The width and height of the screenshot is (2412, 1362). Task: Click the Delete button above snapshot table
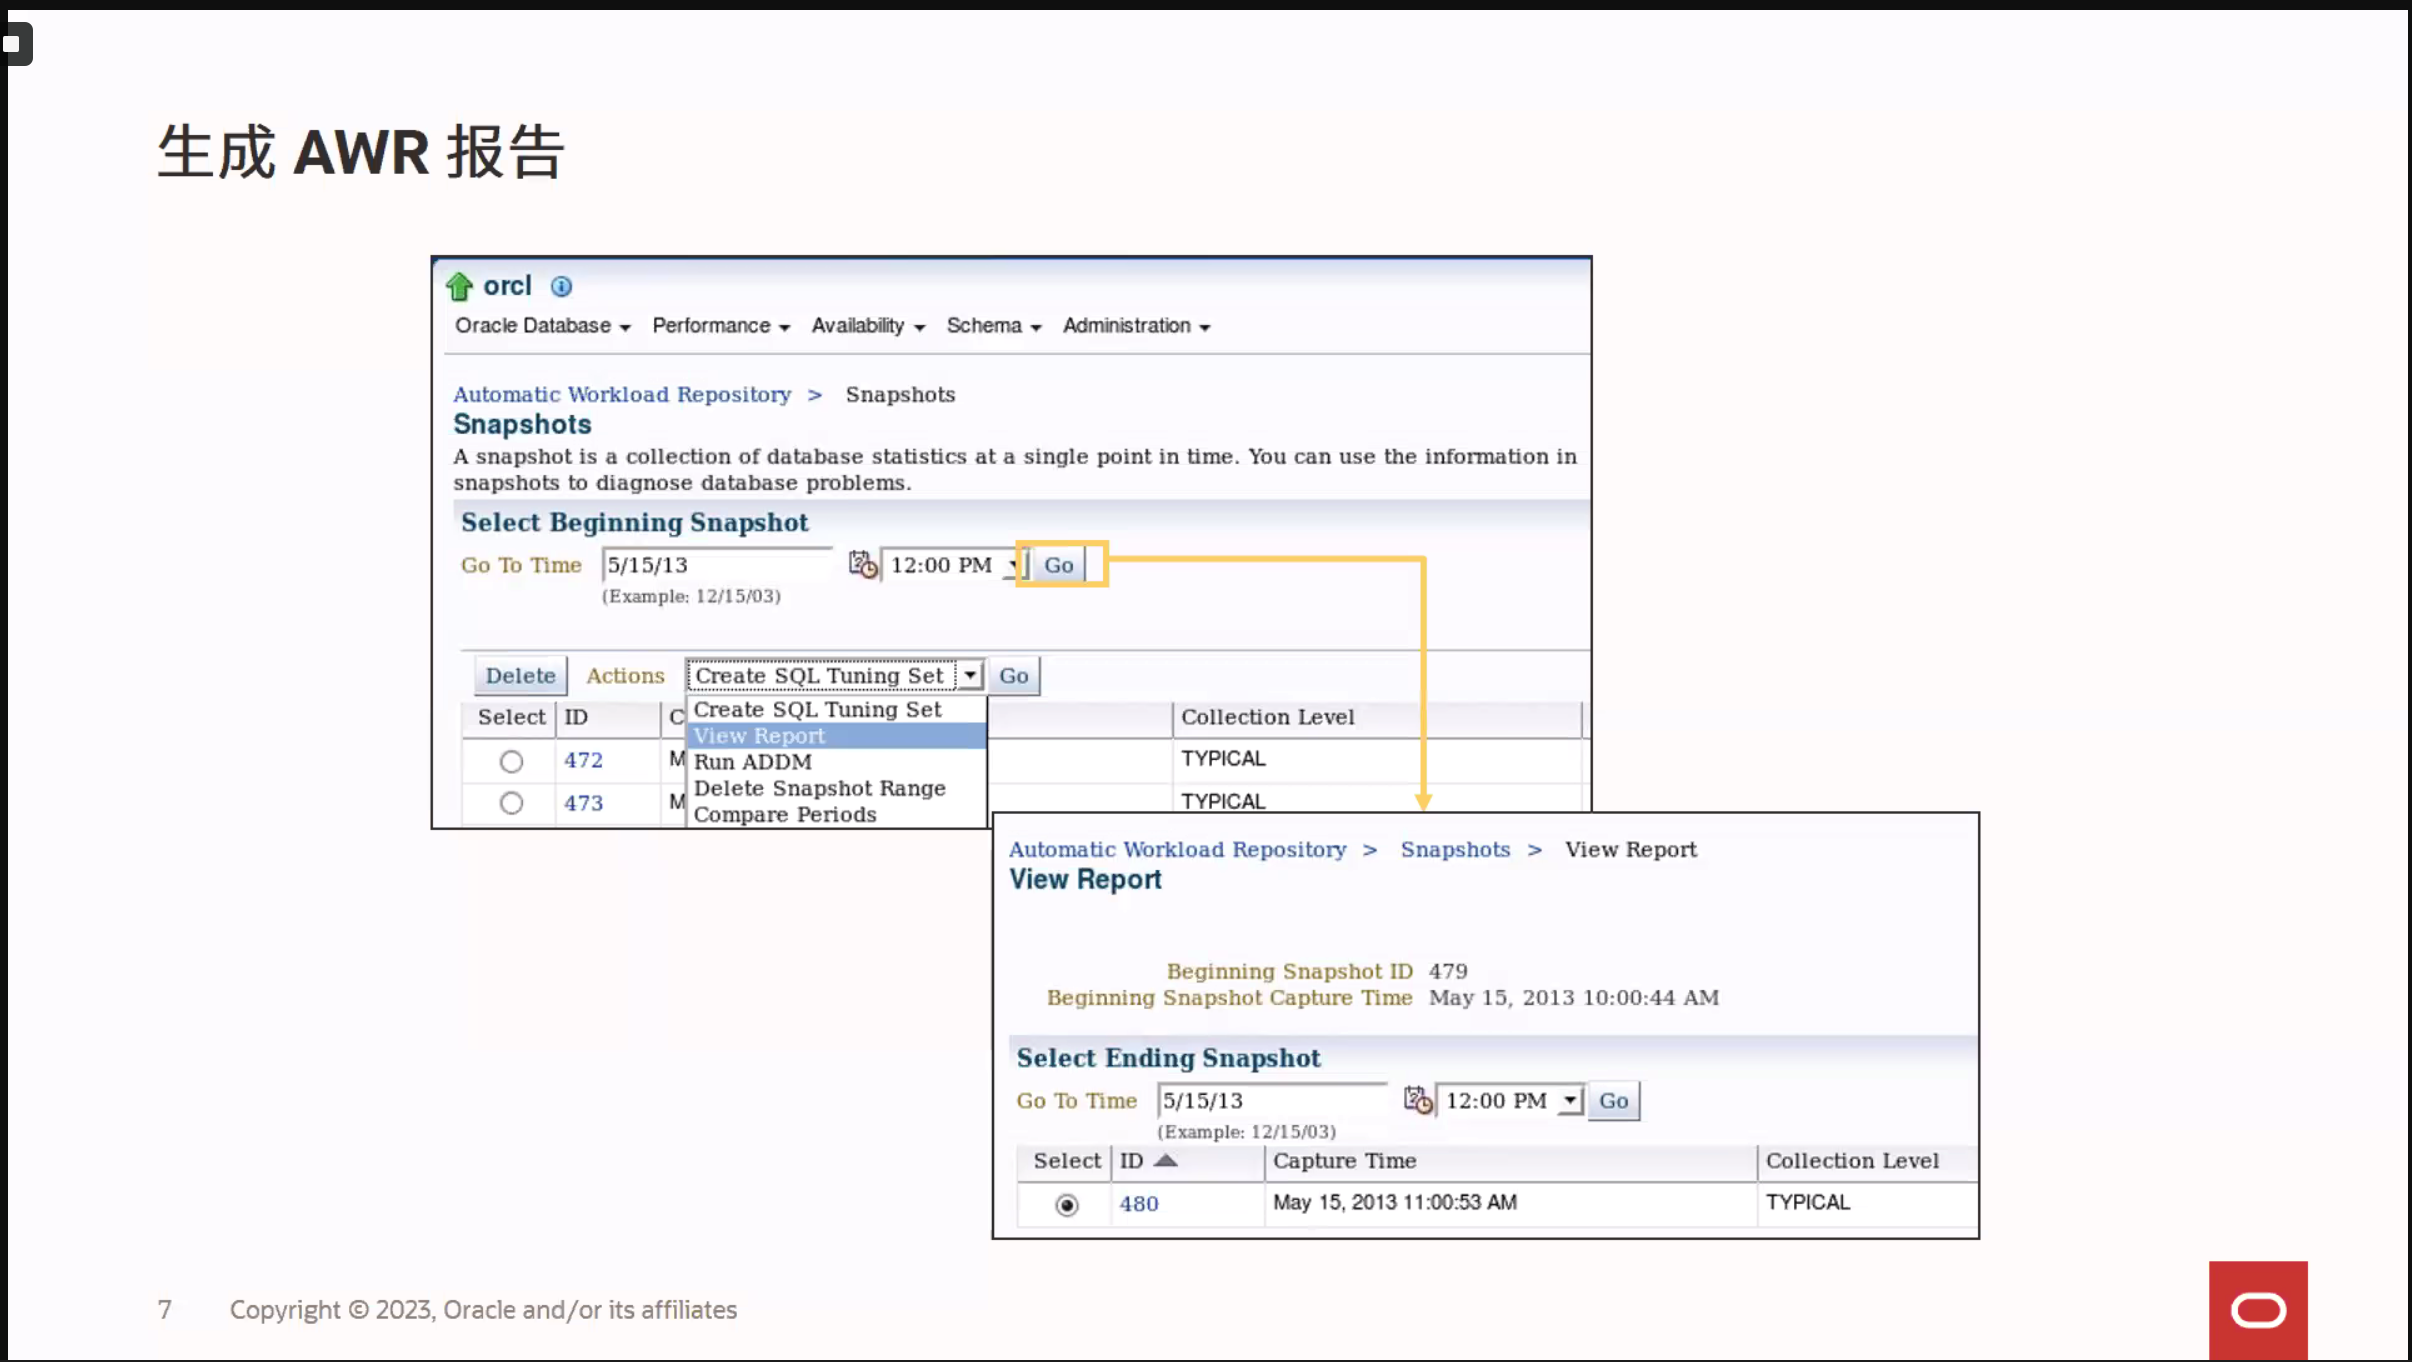(x=520, y=676)
